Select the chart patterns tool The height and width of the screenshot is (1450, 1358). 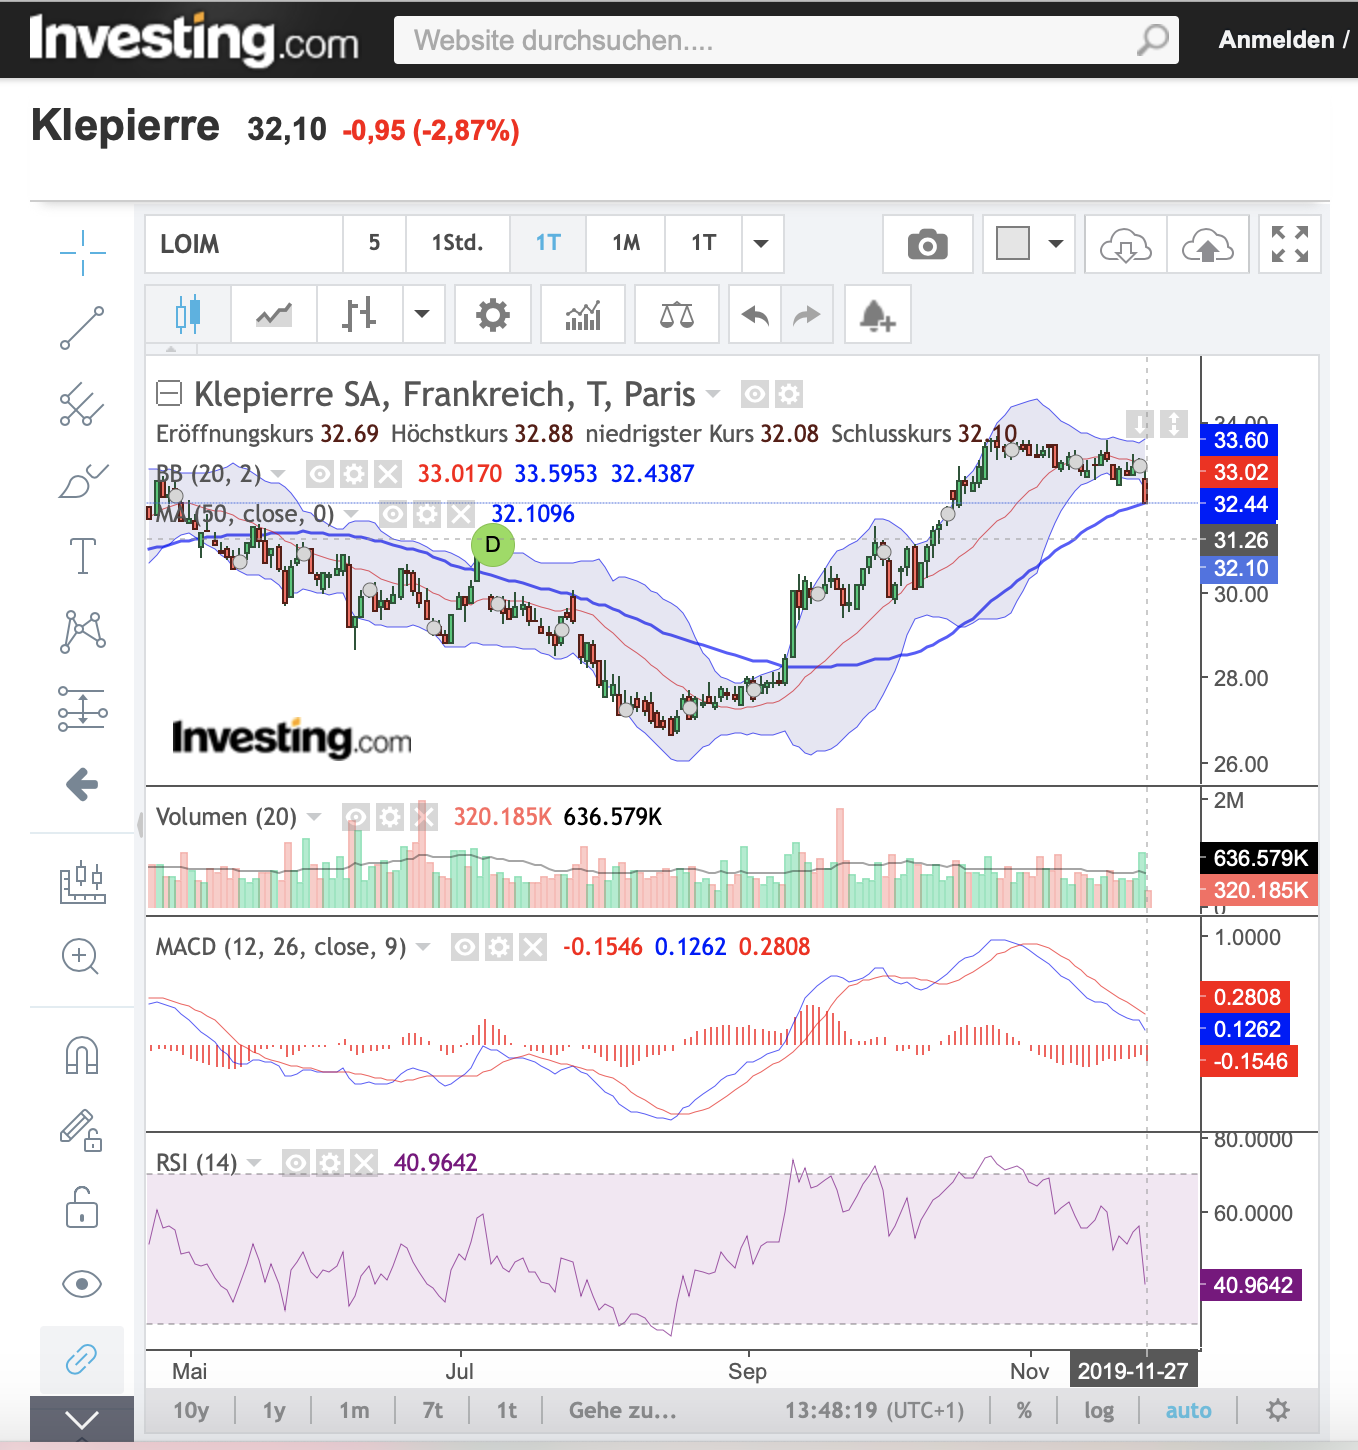tap(82, 632)
